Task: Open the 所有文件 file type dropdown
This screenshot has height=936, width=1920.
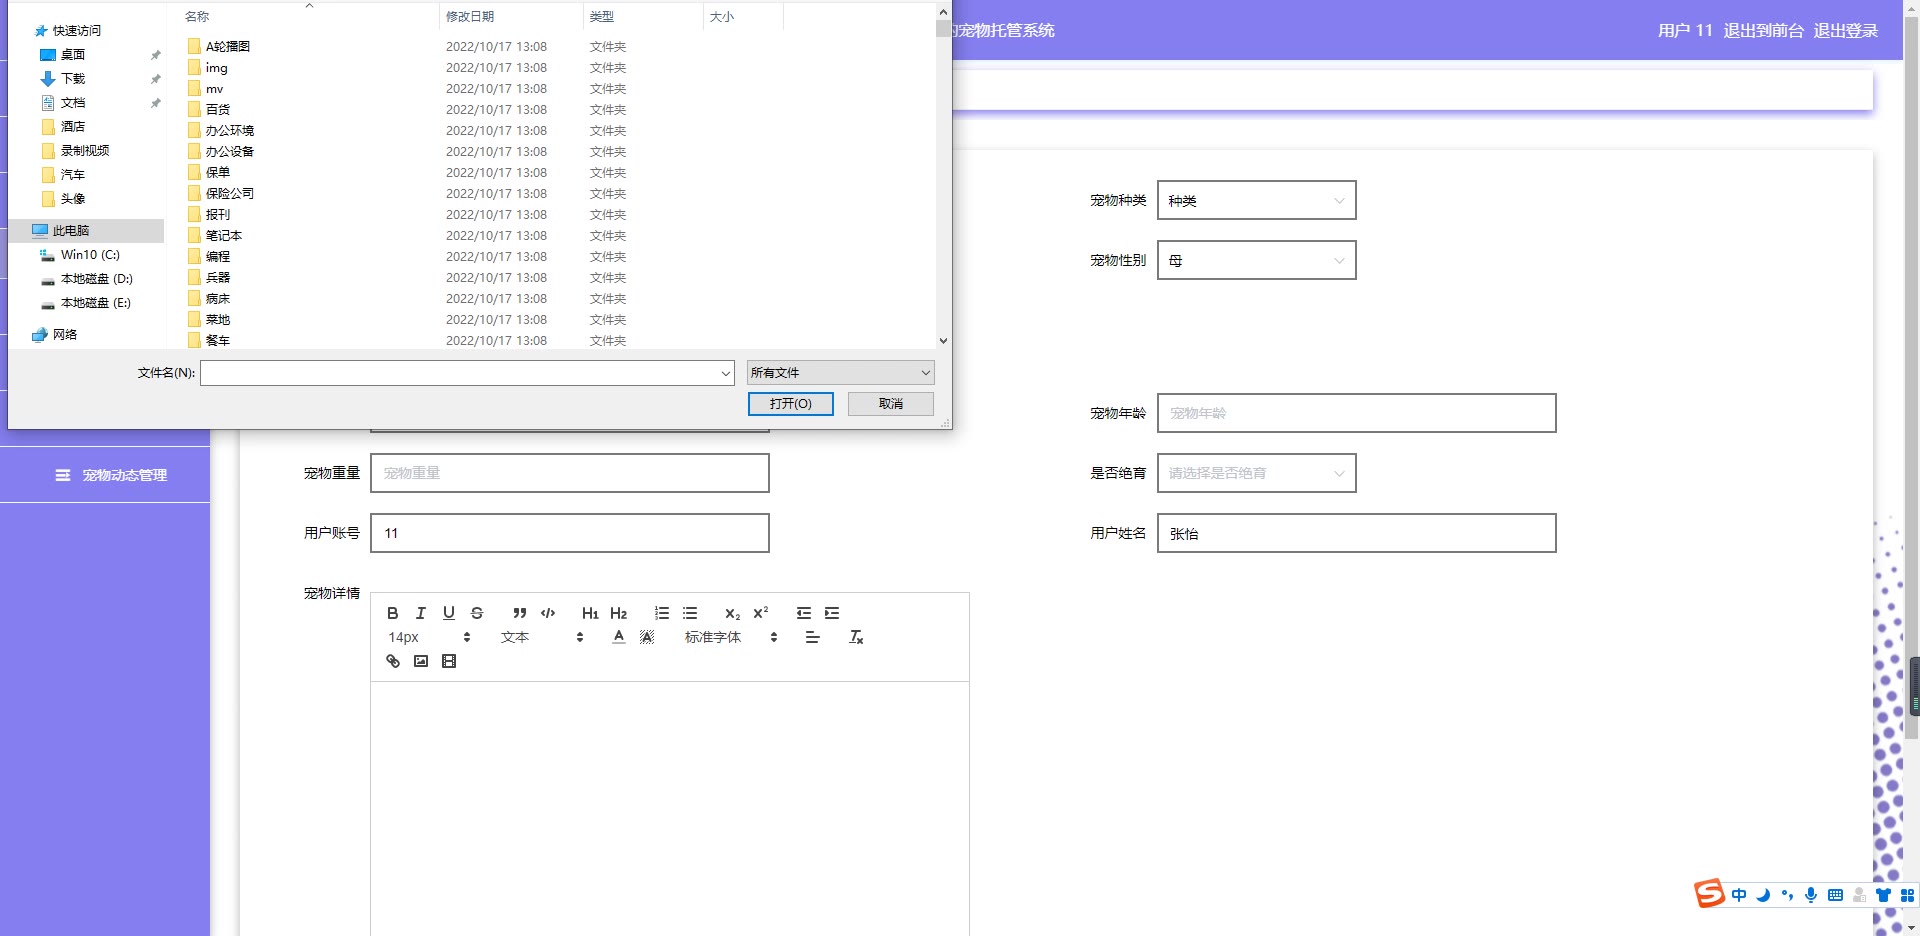Action: pyautogui.click(x=840, y=373)
